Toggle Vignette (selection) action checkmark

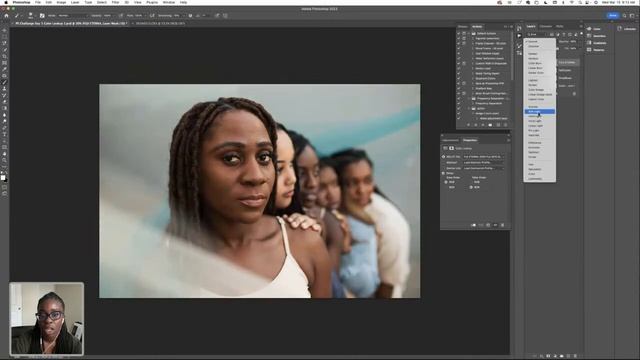click(459, 38)
